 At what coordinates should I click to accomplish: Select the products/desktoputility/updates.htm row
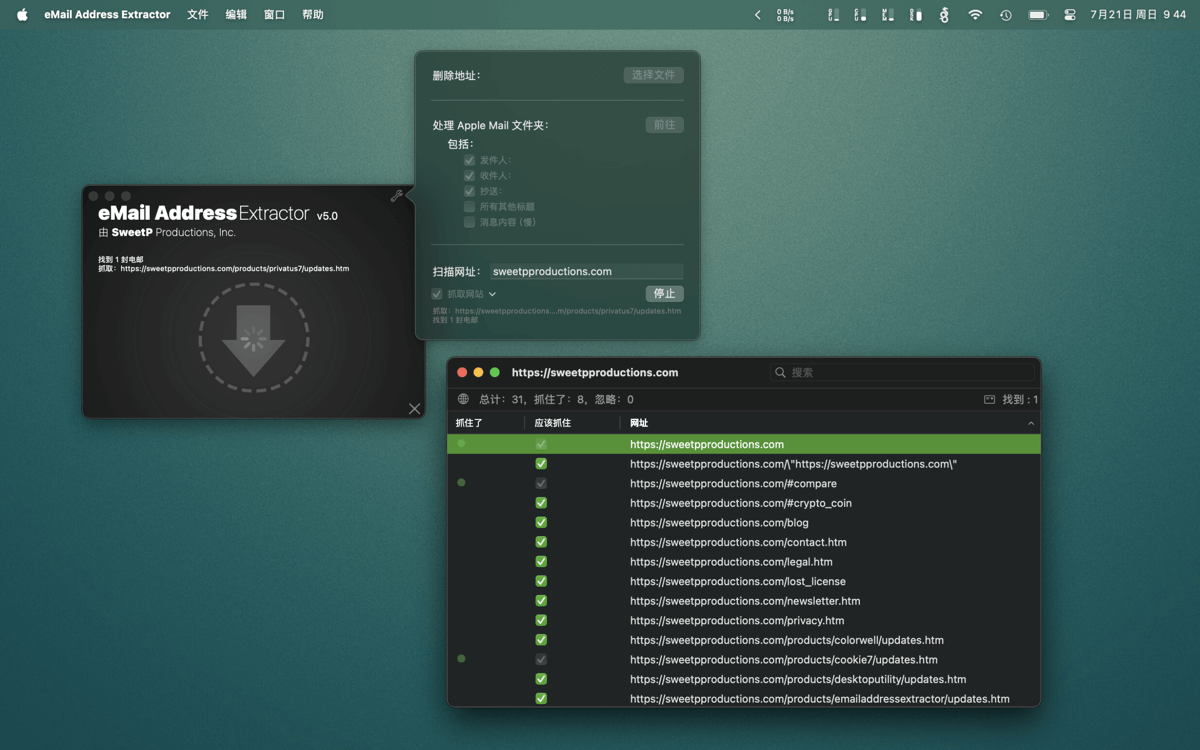(744, 679)
